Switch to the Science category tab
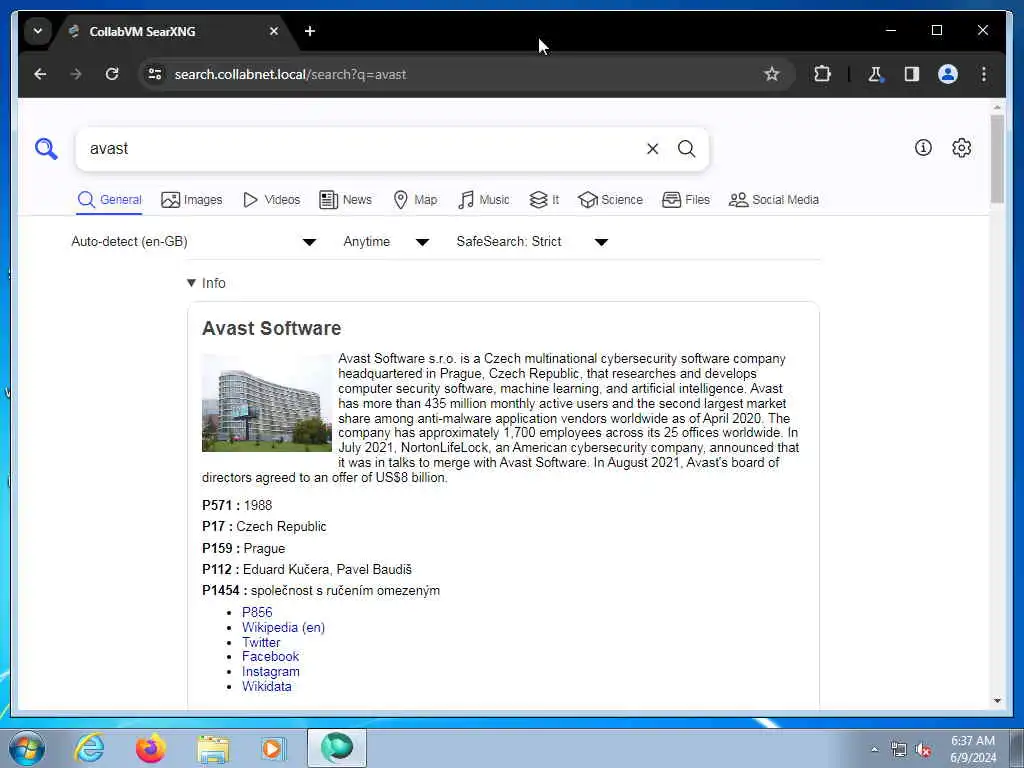 click(611, 200)
